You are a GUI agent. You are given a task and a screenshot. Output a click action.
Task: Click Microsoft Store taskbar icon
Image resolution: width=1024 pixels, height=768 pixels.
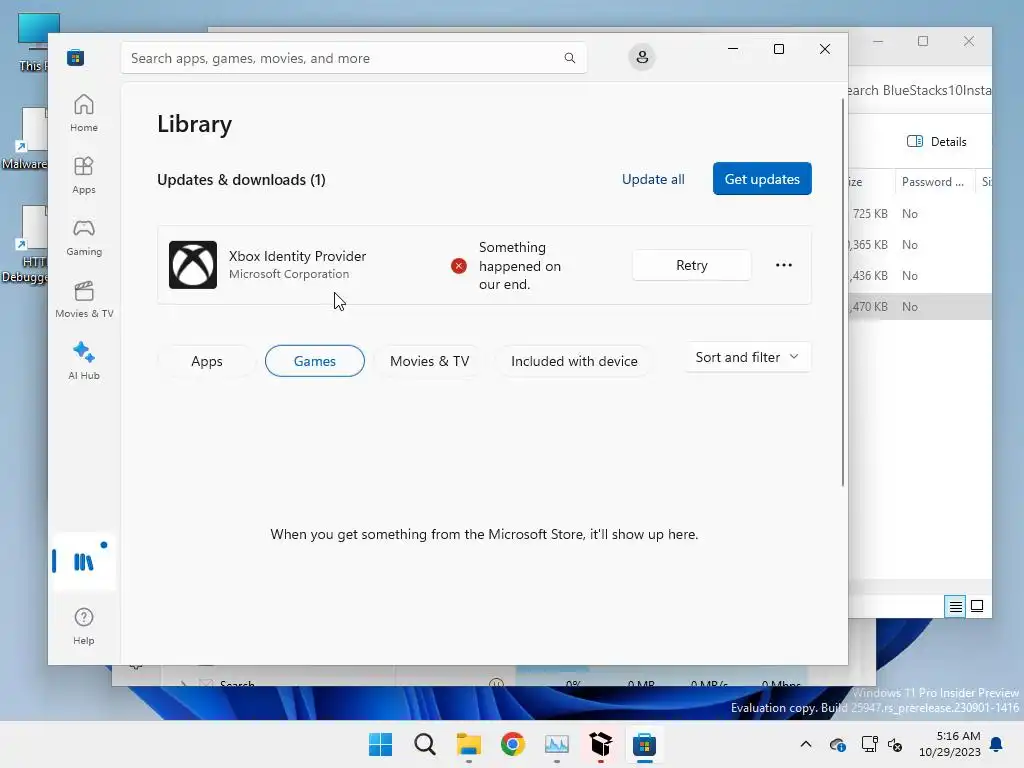(645, 744)
